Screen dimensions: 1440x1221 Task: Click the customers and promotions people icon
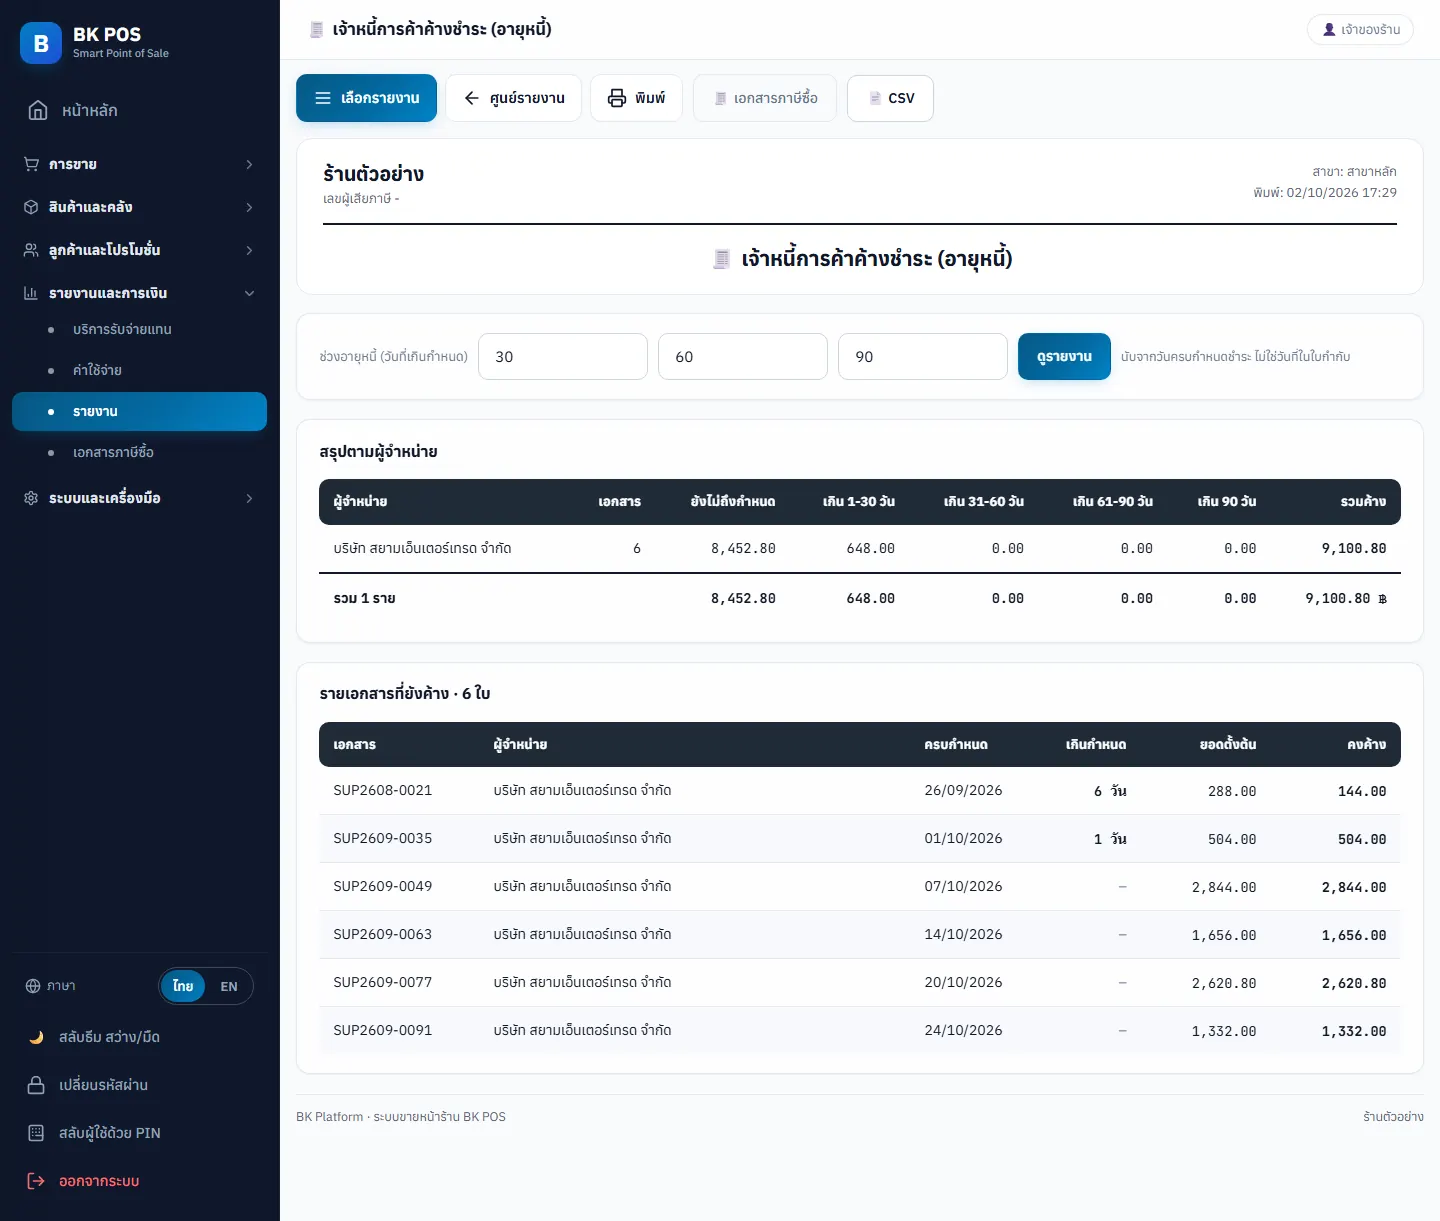(x=31, y=250)
